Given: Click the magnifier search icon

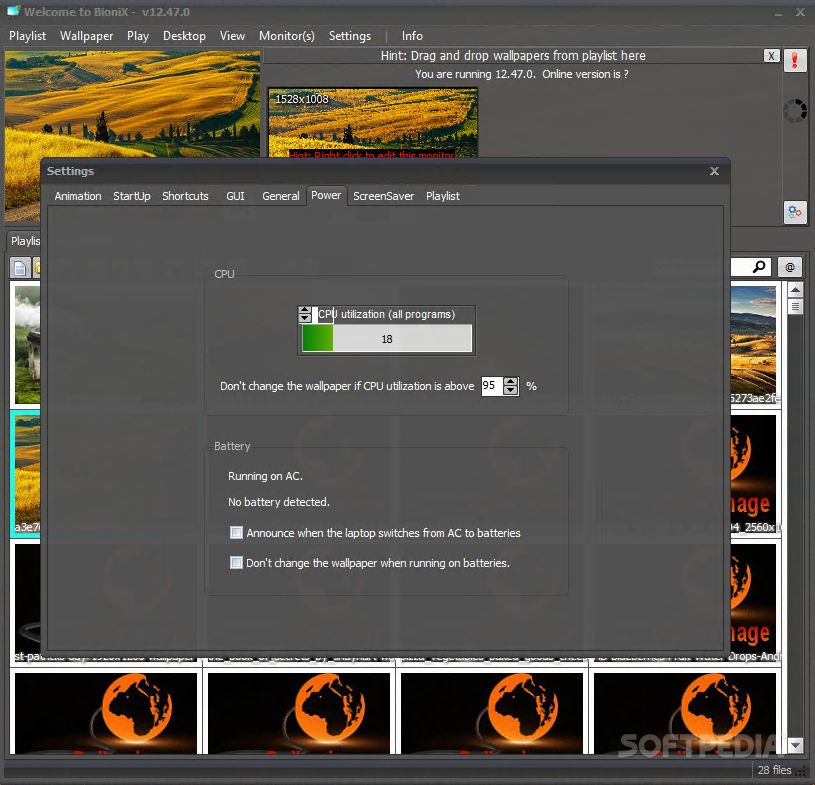Looking at the screenshot, I should 759,267.
